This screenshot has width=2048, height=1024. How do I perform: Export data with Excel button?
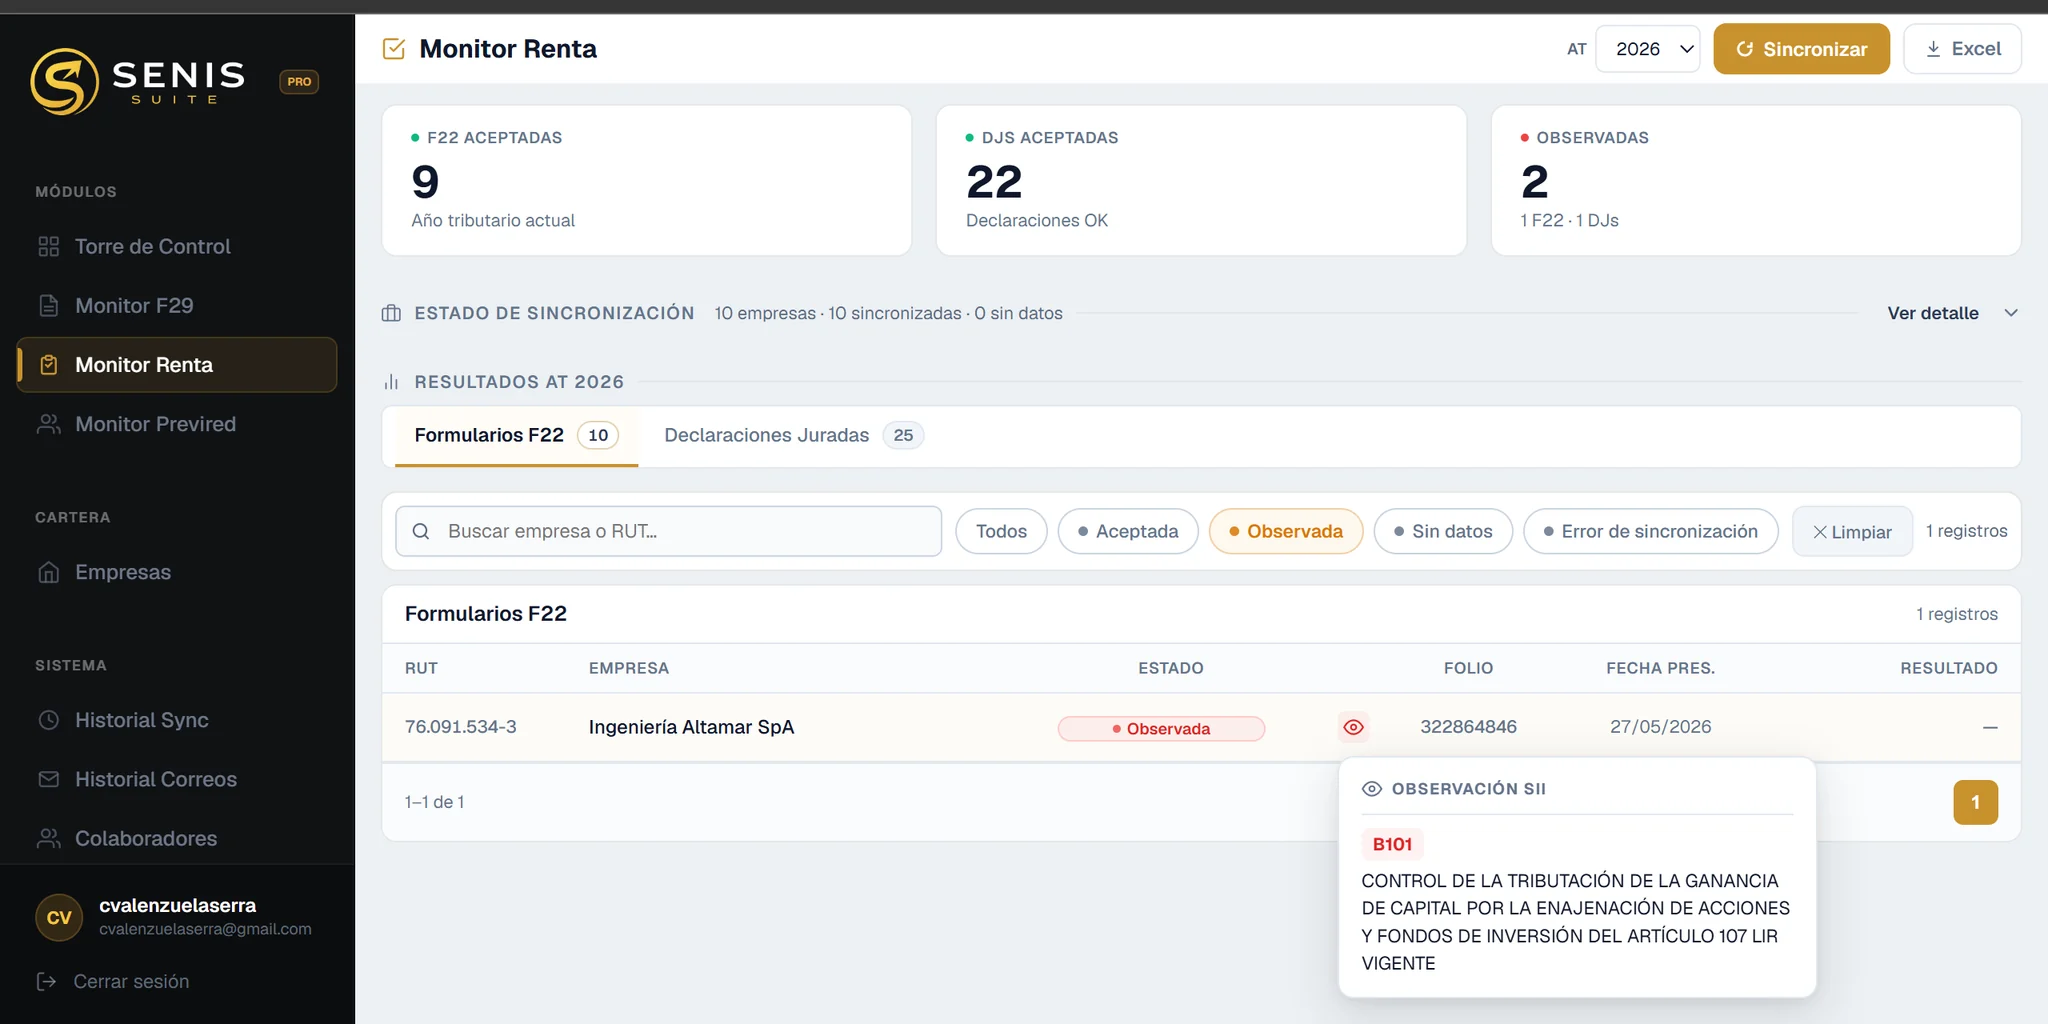point(1962,49)
